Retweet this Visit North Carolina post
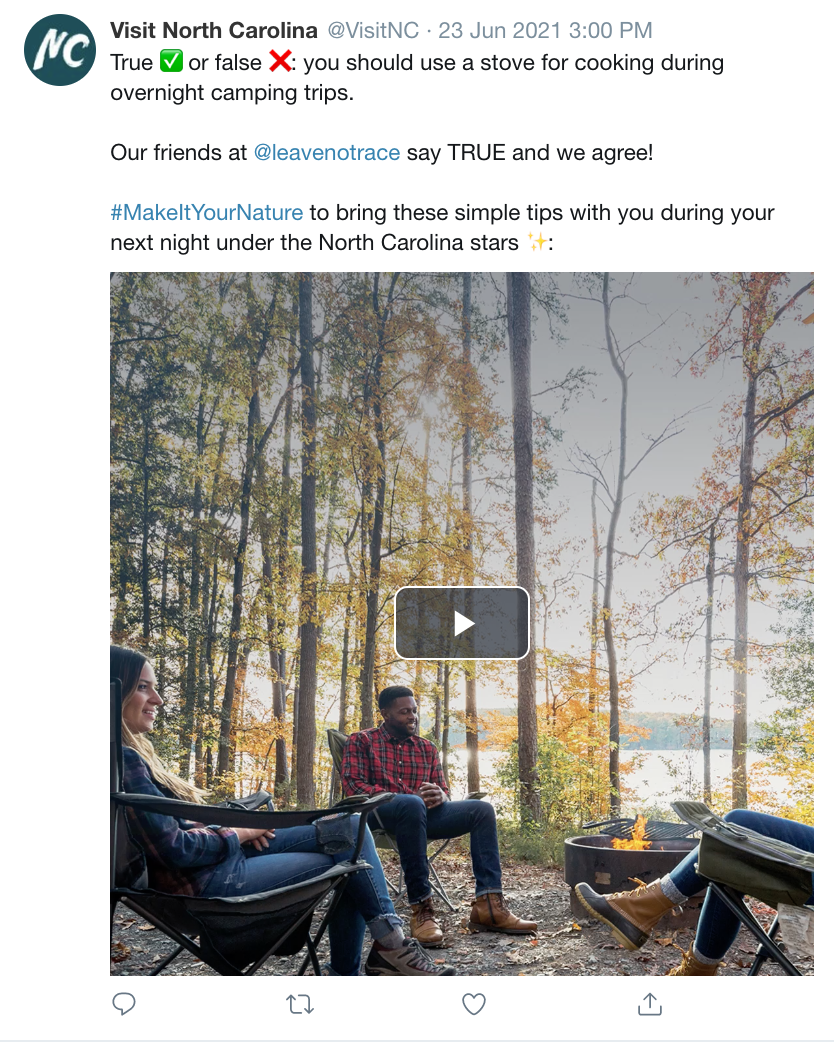Image resolution: width=834 pixels, height=1042 pixels. pos(299,1003)
